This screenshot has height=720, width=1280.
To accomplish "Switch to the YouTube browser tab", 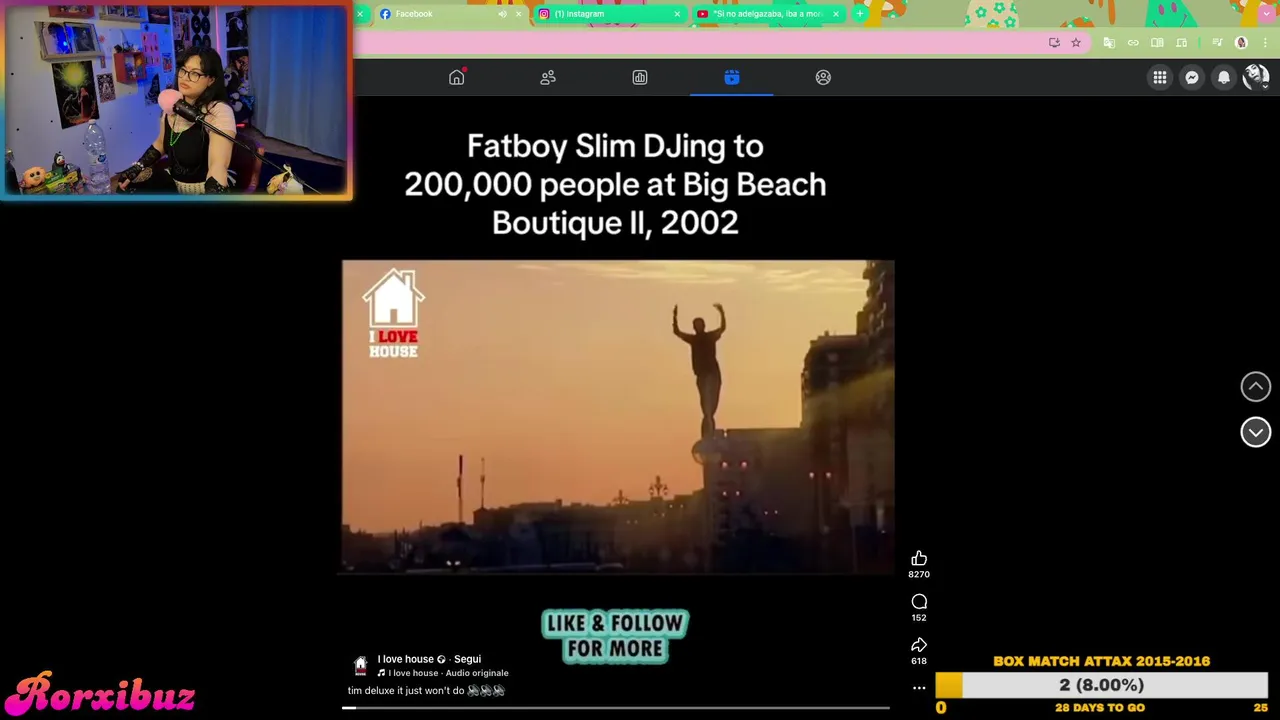I will click(768, 14).
